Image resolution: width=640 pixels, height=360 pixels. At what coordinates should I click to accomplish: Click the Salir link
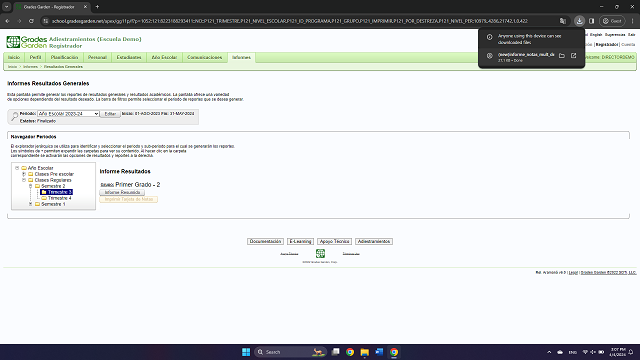[x=631, y=35]
